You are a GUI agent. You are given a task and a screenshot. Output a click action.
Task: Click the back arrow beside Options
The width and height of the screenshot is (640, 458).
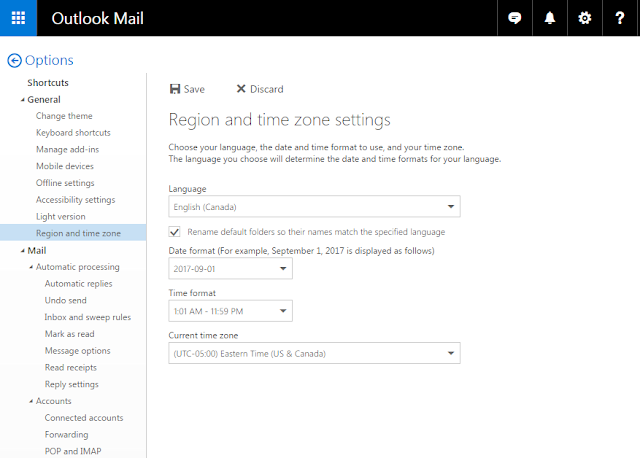[14, 60]
